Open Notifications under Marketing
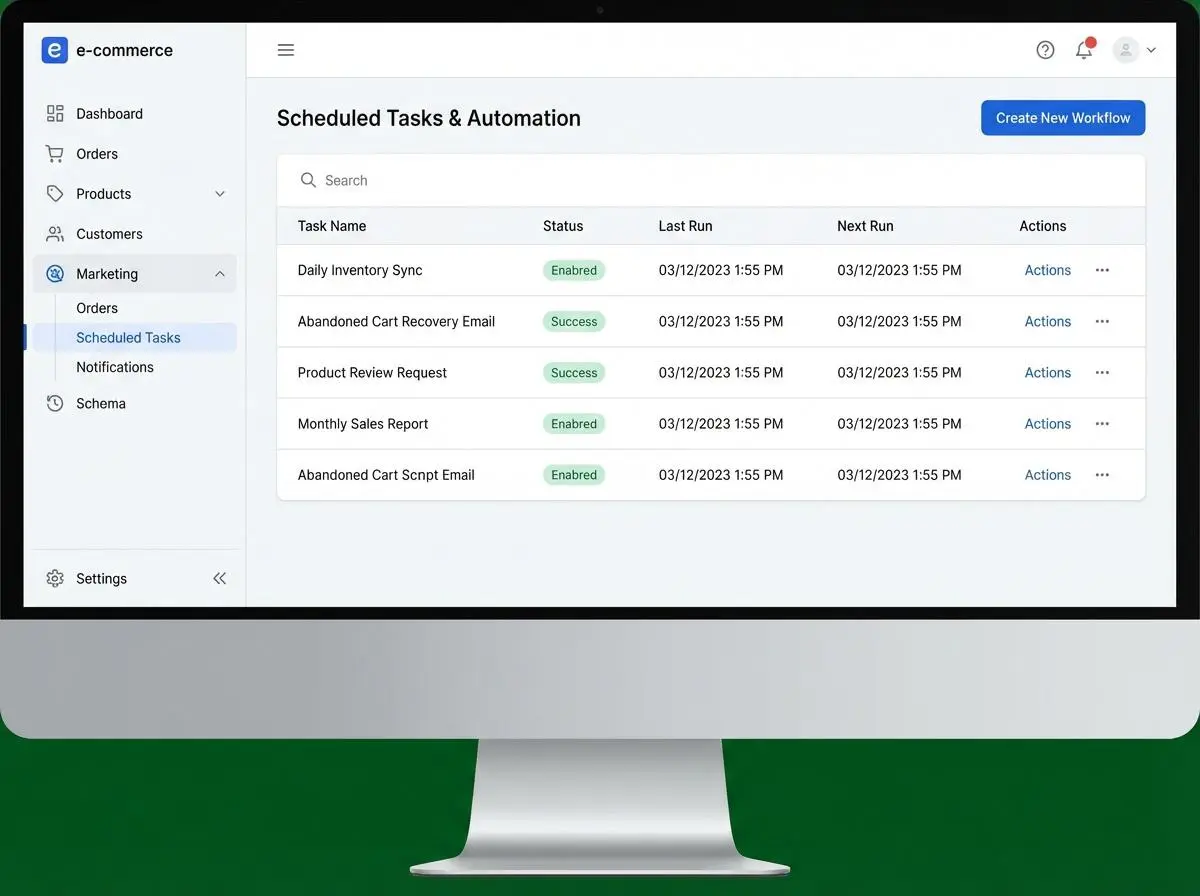Screen dimensions: 1200x896 click(115, 367)
